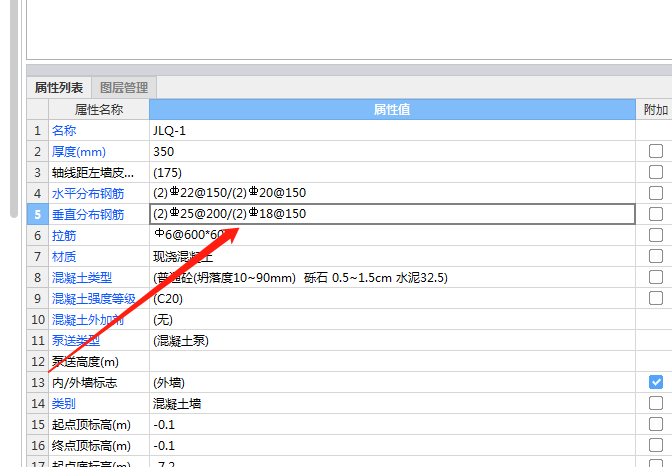Toggle the 附加 checkbox for 类别
This screenshot has height=467, width=672.
[656, 403]
